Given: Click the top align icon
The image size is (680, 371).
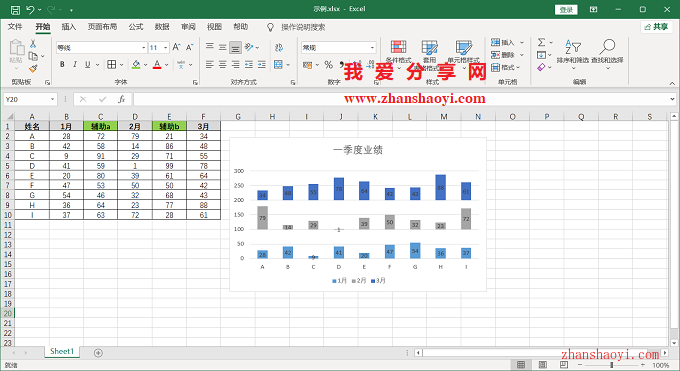Looking at the screenshot, I should (x=210, y=47).
